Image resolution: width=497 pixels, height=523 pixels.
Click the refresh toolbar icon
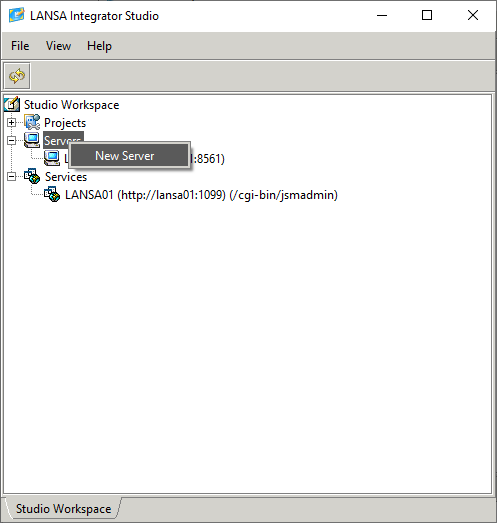[17, 76]
